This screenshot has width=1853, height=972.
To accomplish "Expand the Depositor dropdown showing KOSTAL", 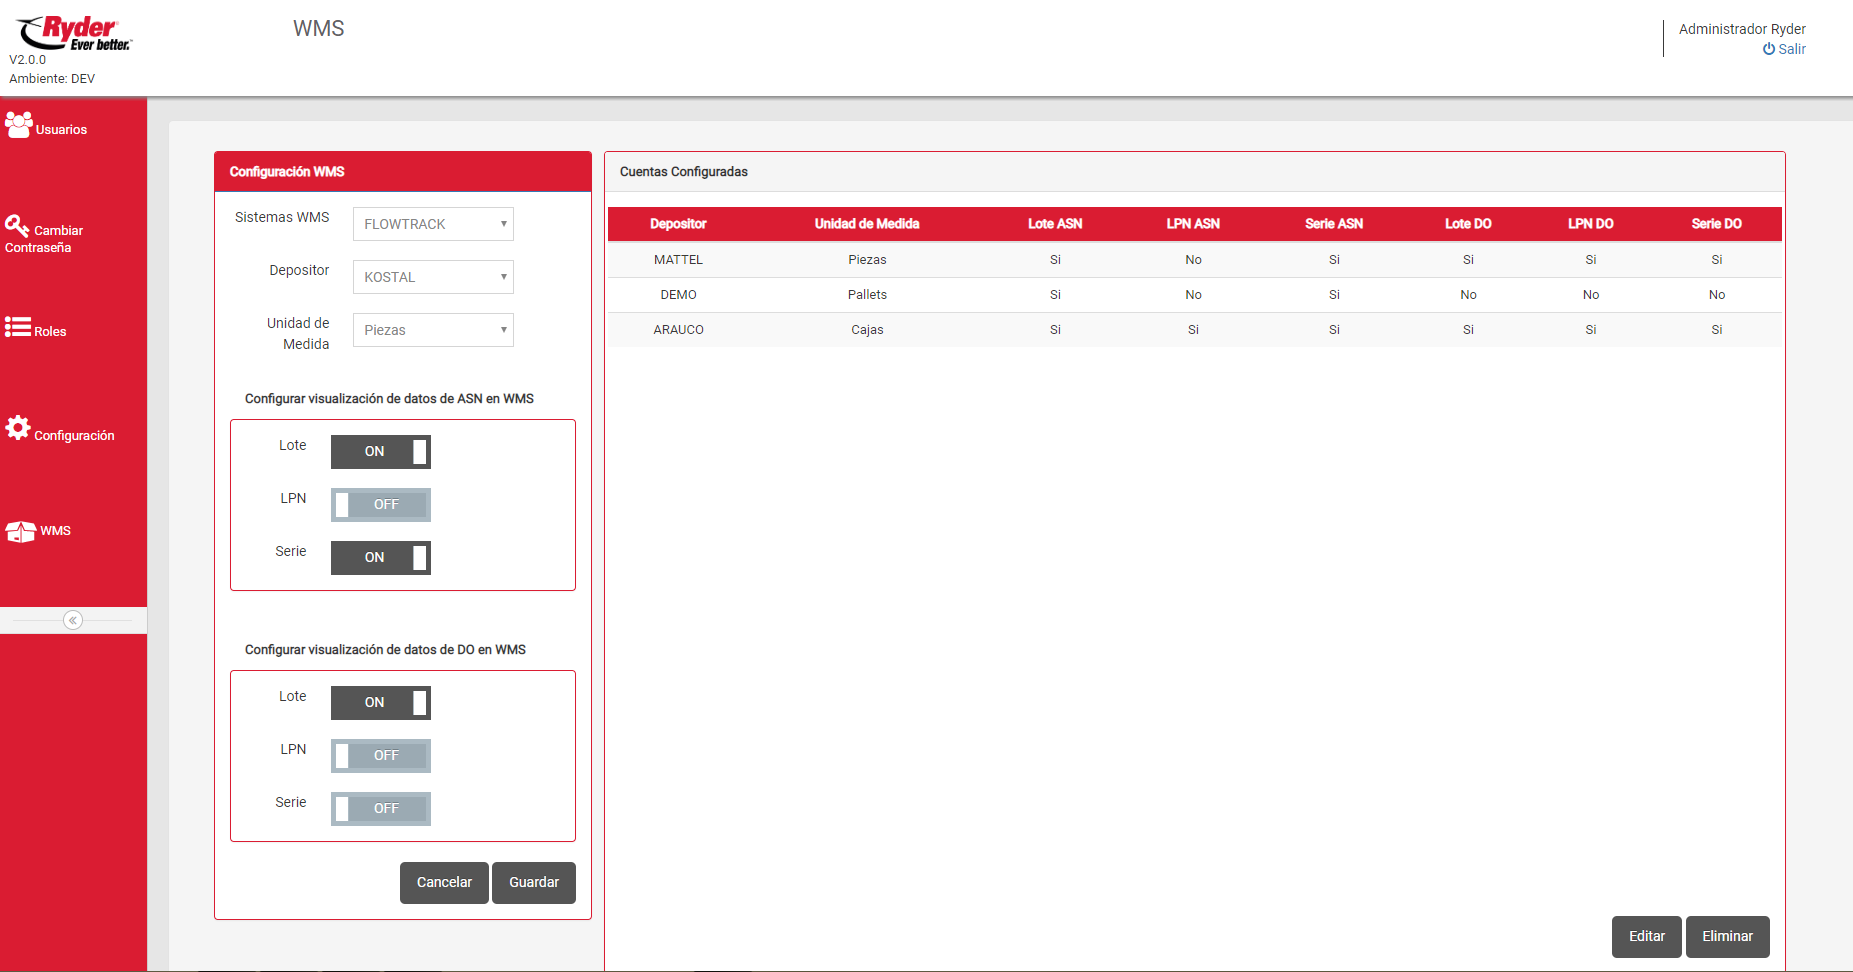I will 433,277.
